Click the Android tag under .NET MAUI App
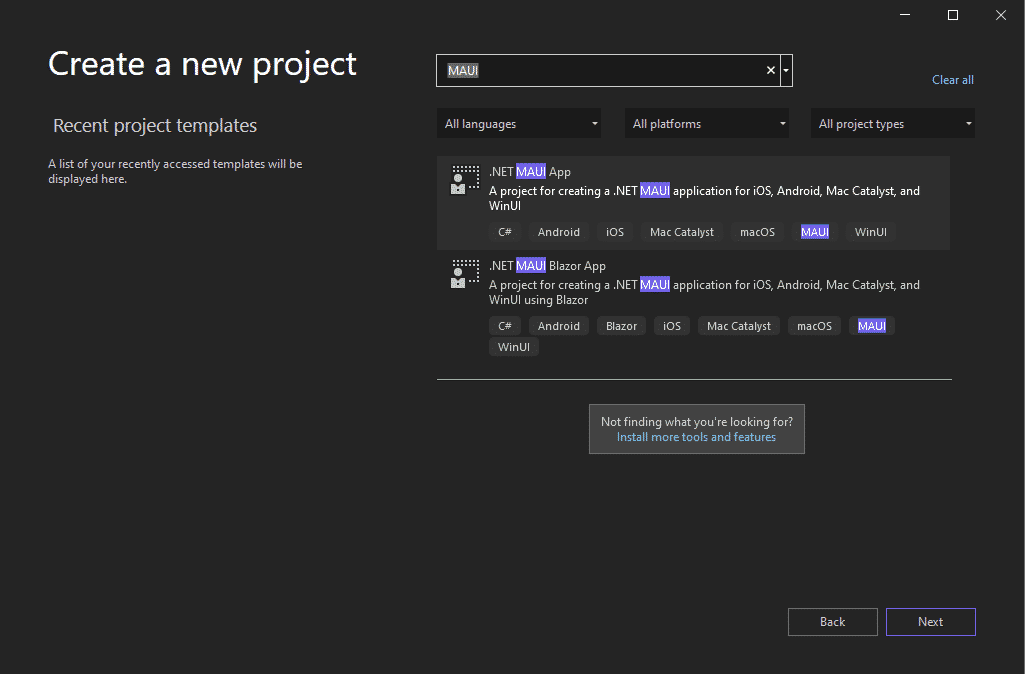 coord(558,232)
